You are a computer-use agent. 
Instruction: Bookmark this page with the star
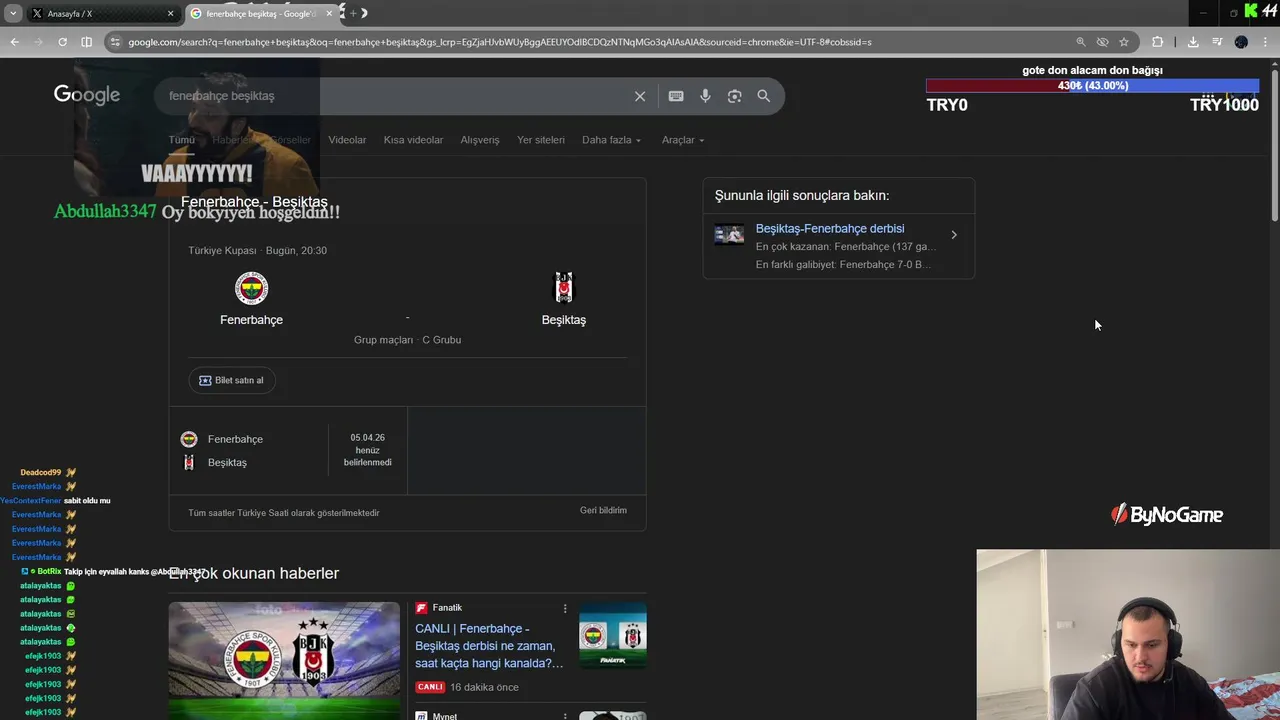coord(1124,42)
